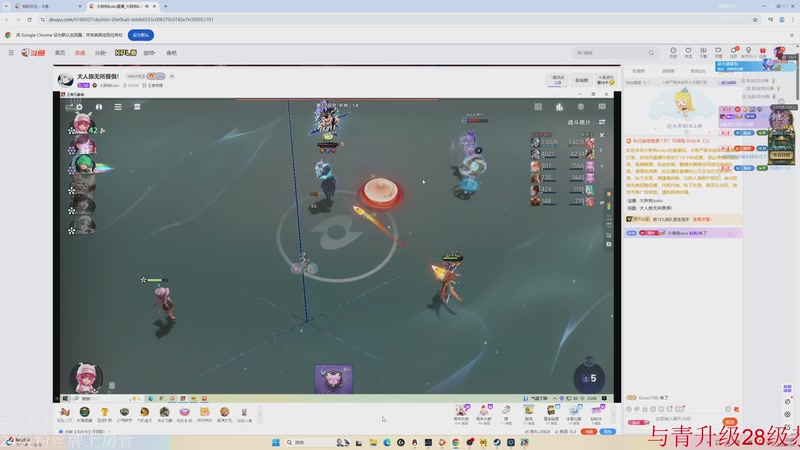The image size is (800, 450).
Task: Expand the 分类 category dropdown
Action: tap(101, 53)
